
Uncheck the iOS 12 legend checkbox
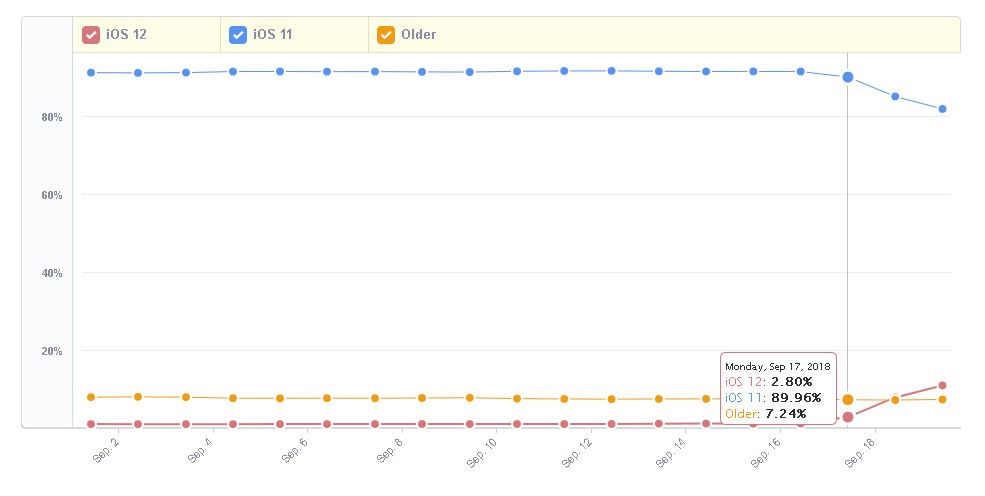(91, 35)
